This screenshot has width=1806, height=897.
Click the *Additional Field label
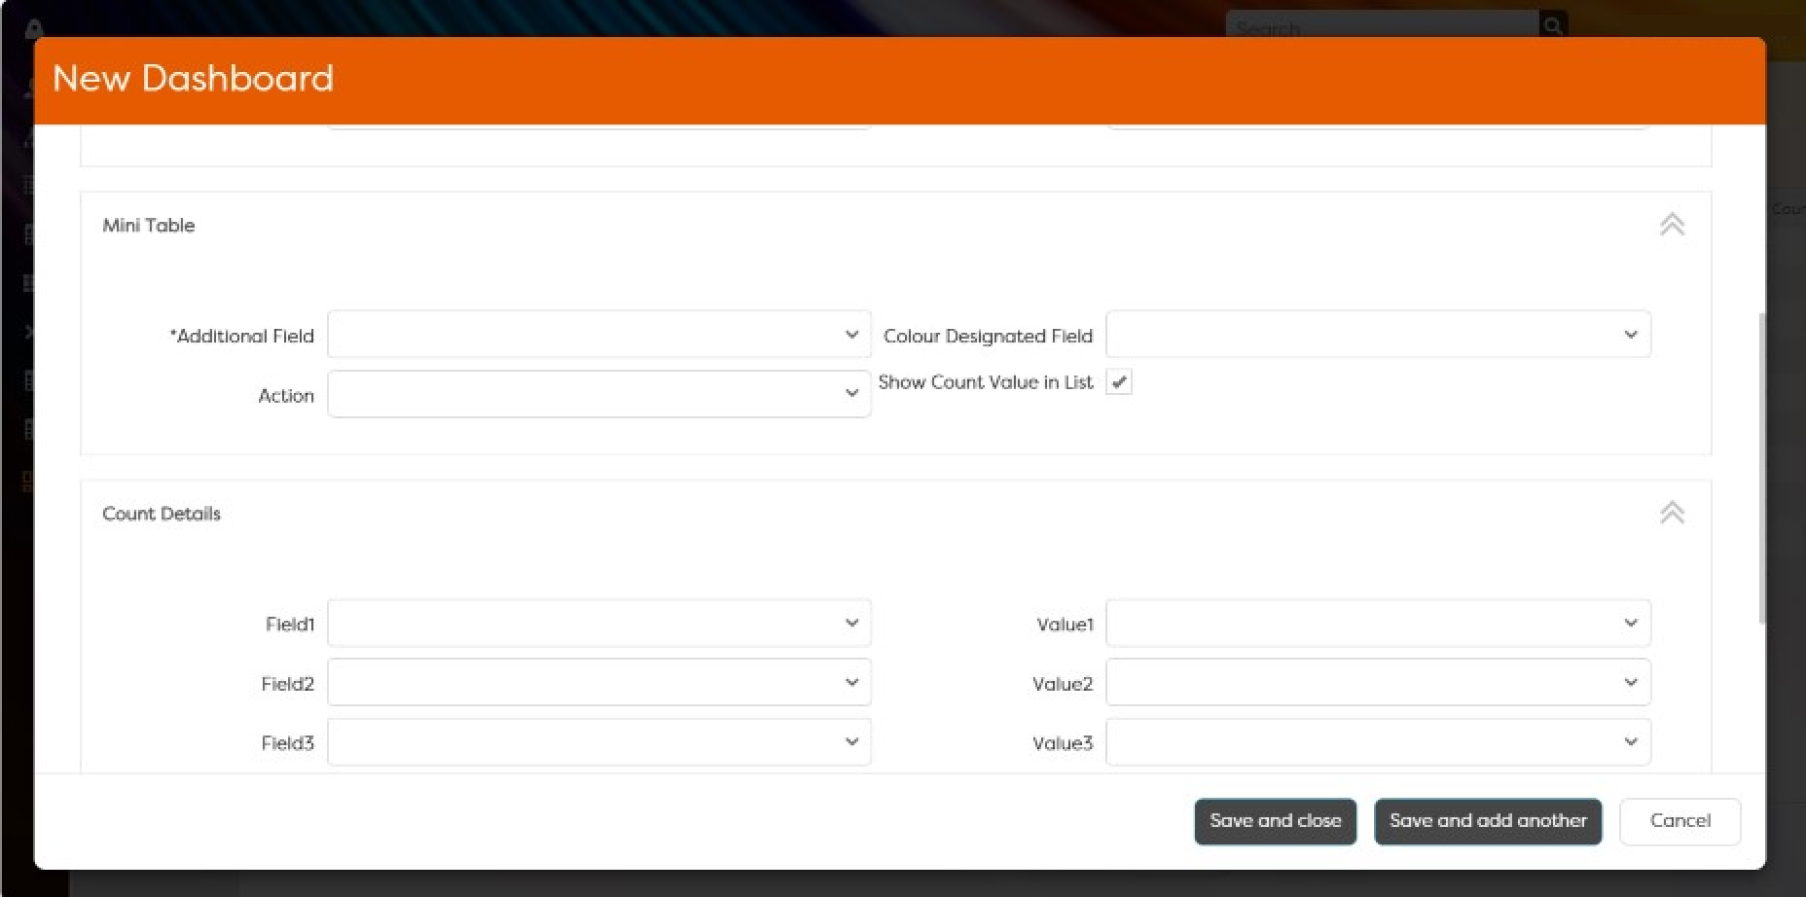242,336
